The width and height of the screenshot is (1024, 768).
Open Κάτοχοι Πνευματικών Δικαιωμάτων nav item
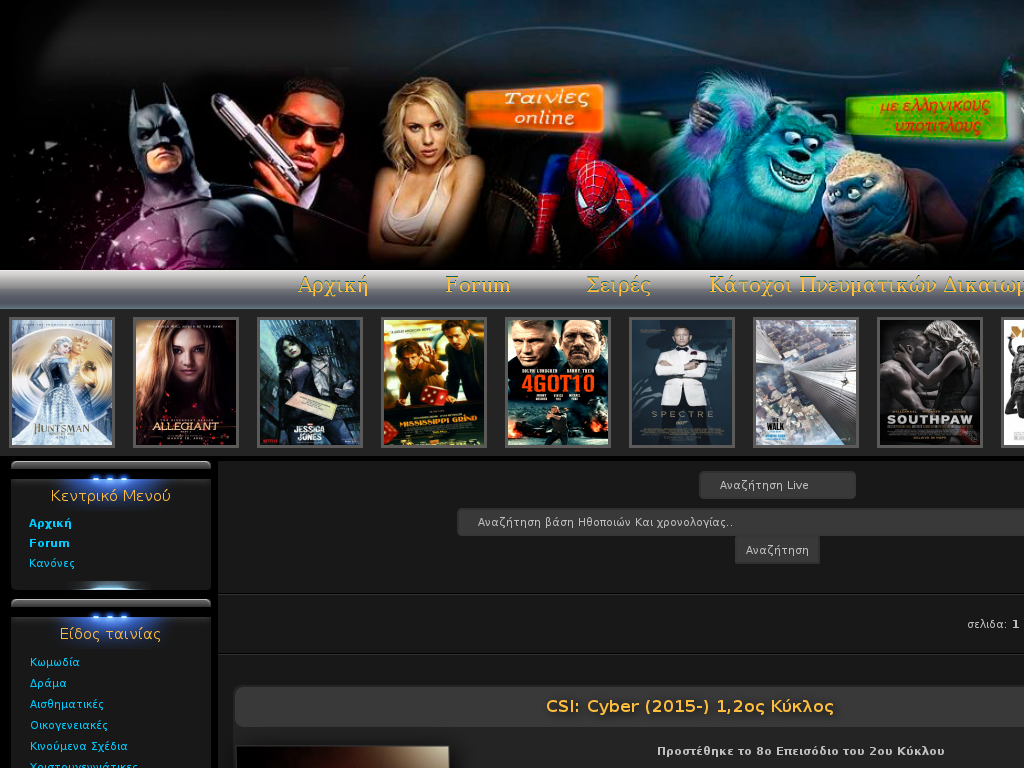[x=867, y=285]
